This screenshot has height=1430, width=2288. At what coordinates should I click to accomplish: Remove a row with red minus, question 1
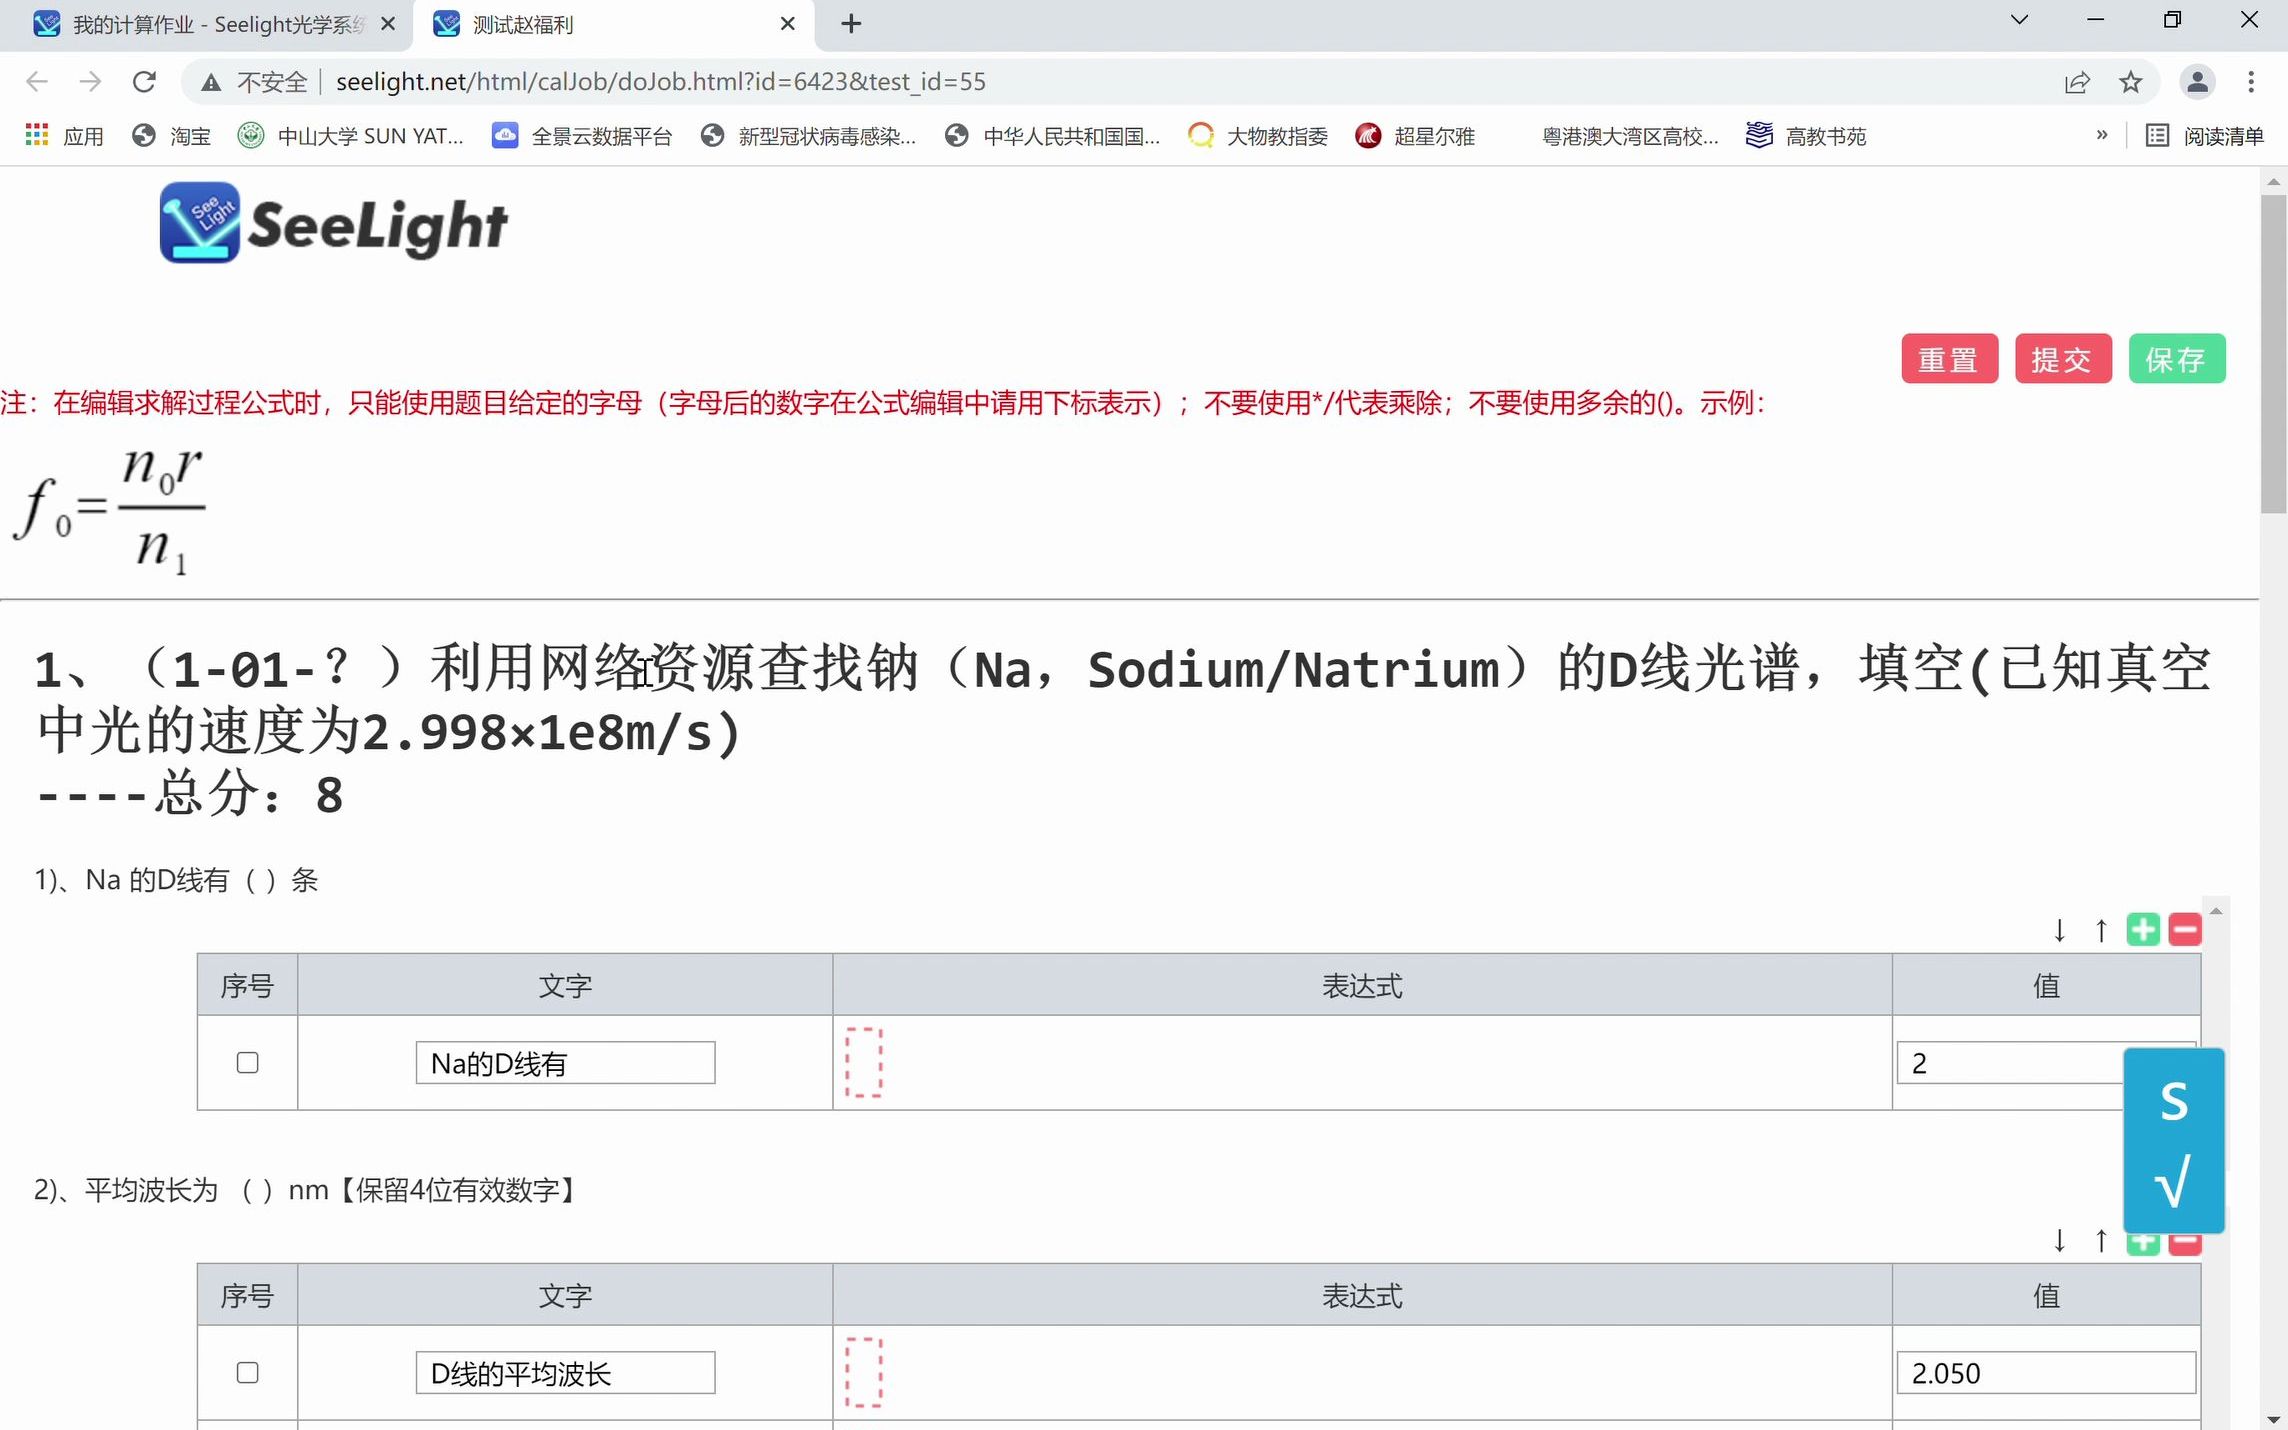click(2185, 930)
